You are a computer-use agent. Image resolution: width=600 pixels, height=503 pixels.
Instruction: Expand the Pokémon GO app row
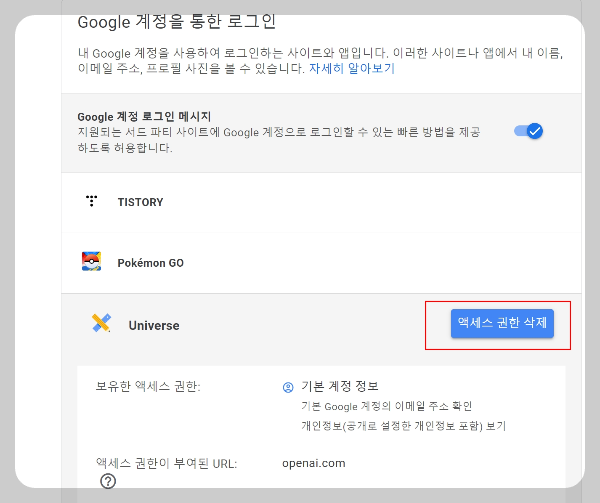[321, 263]
